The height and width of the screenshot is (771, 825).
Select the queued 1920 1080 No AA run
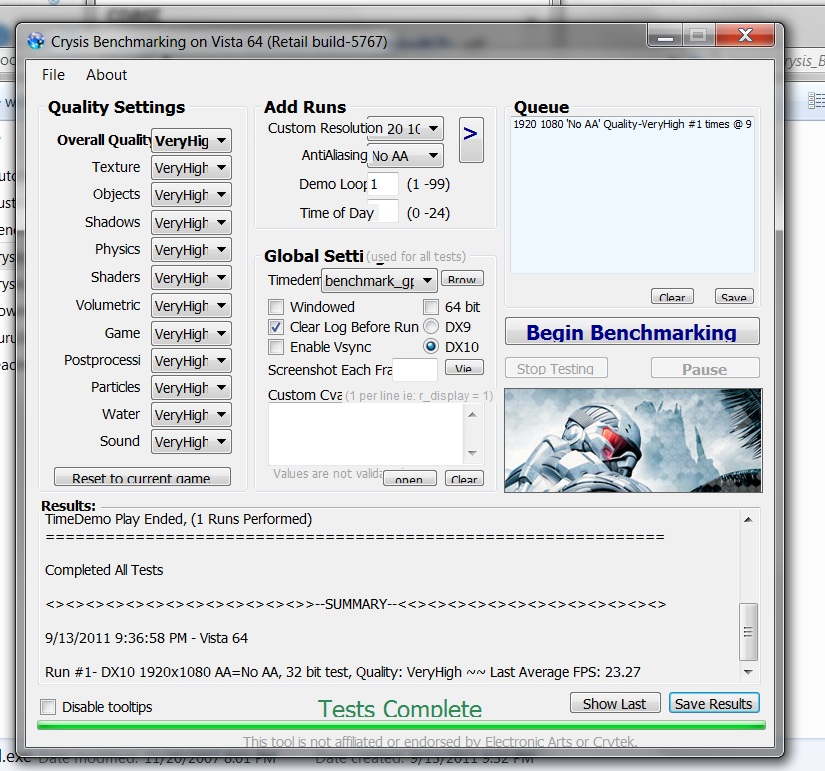[x=632, y=124]
